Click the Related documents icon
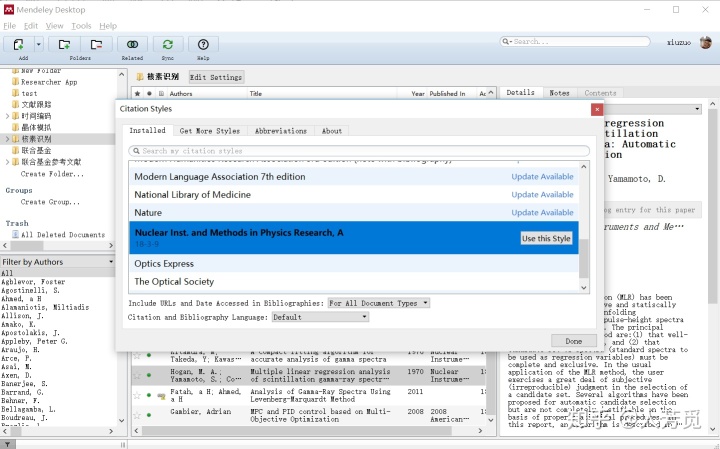This screenshot has height=449, width=720. (x=132, y=45)
